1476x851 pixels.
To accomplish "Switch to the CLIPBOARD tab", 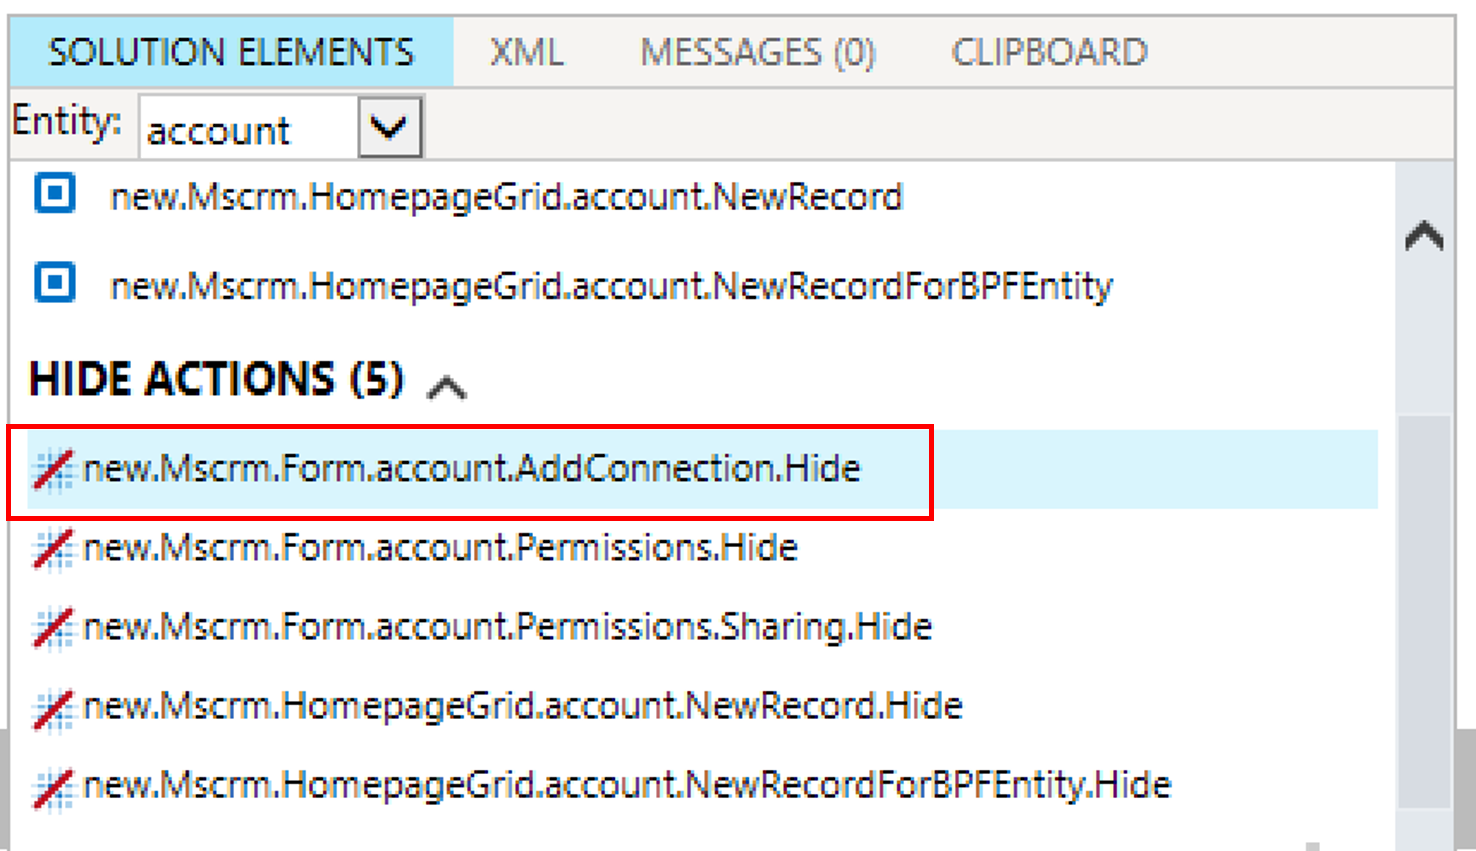I will click(x=1049, y=52).
